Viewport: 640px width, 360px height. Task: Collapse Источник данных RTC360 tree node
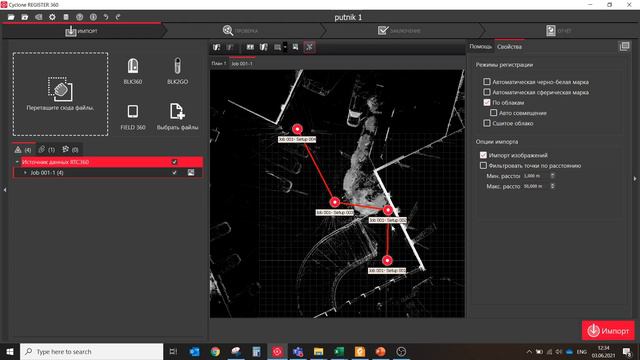(x=17, y=162)
